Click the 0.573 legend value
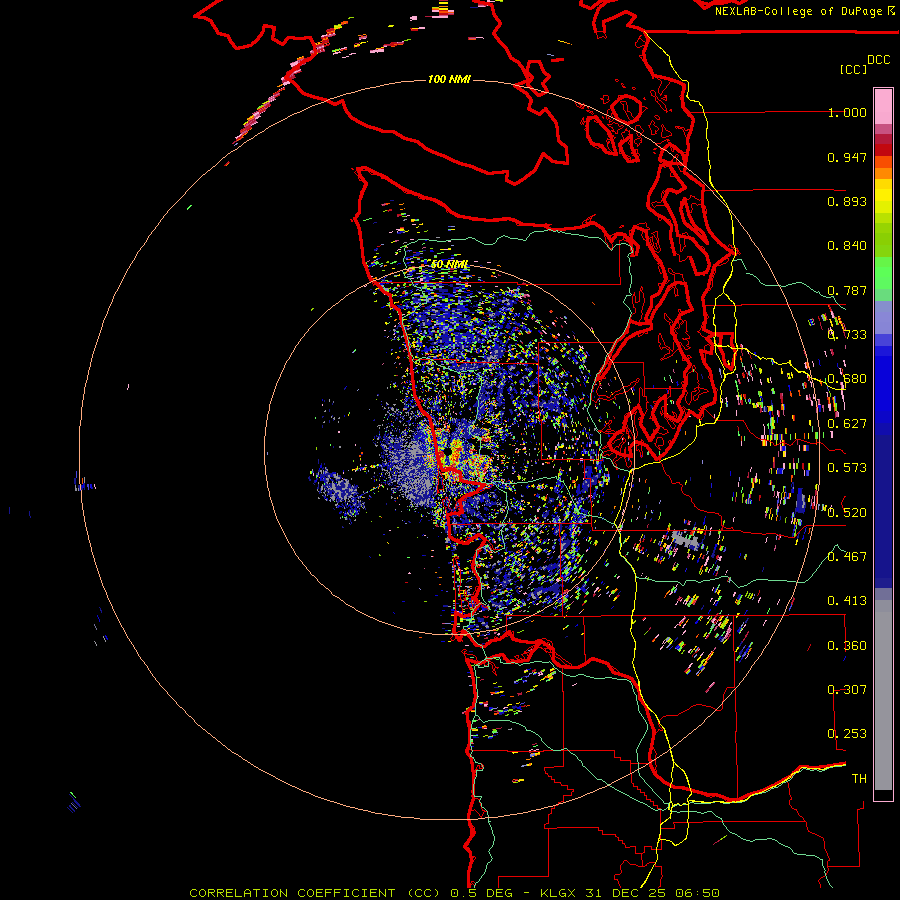Viewport: 900px width, 900px height. [x=847, y=468]
